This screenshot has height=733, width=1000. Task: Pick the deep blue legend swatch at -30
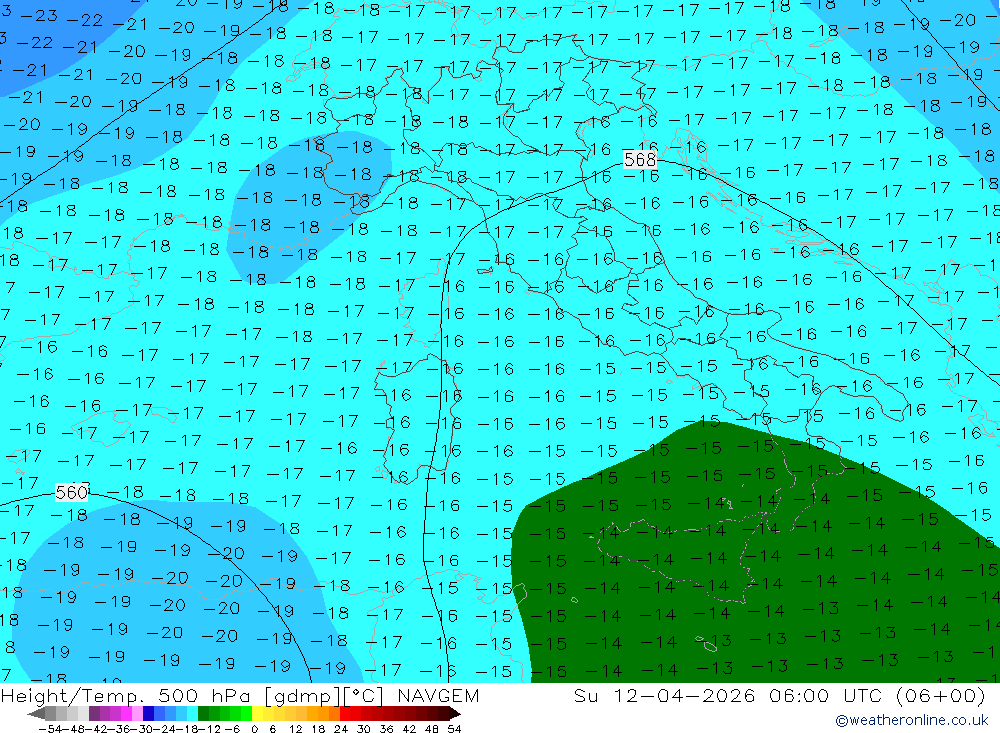pyautogui.click(x=148, y=714)
